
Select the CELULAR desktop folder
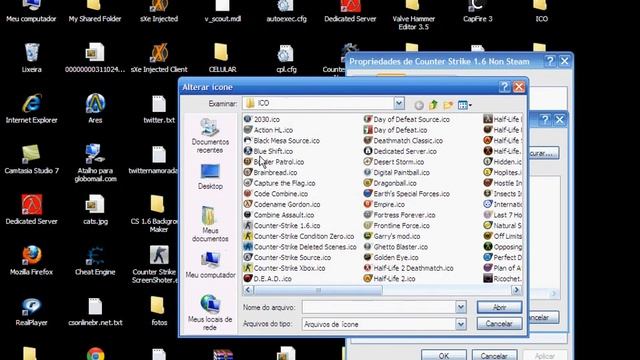coord(222,58)
